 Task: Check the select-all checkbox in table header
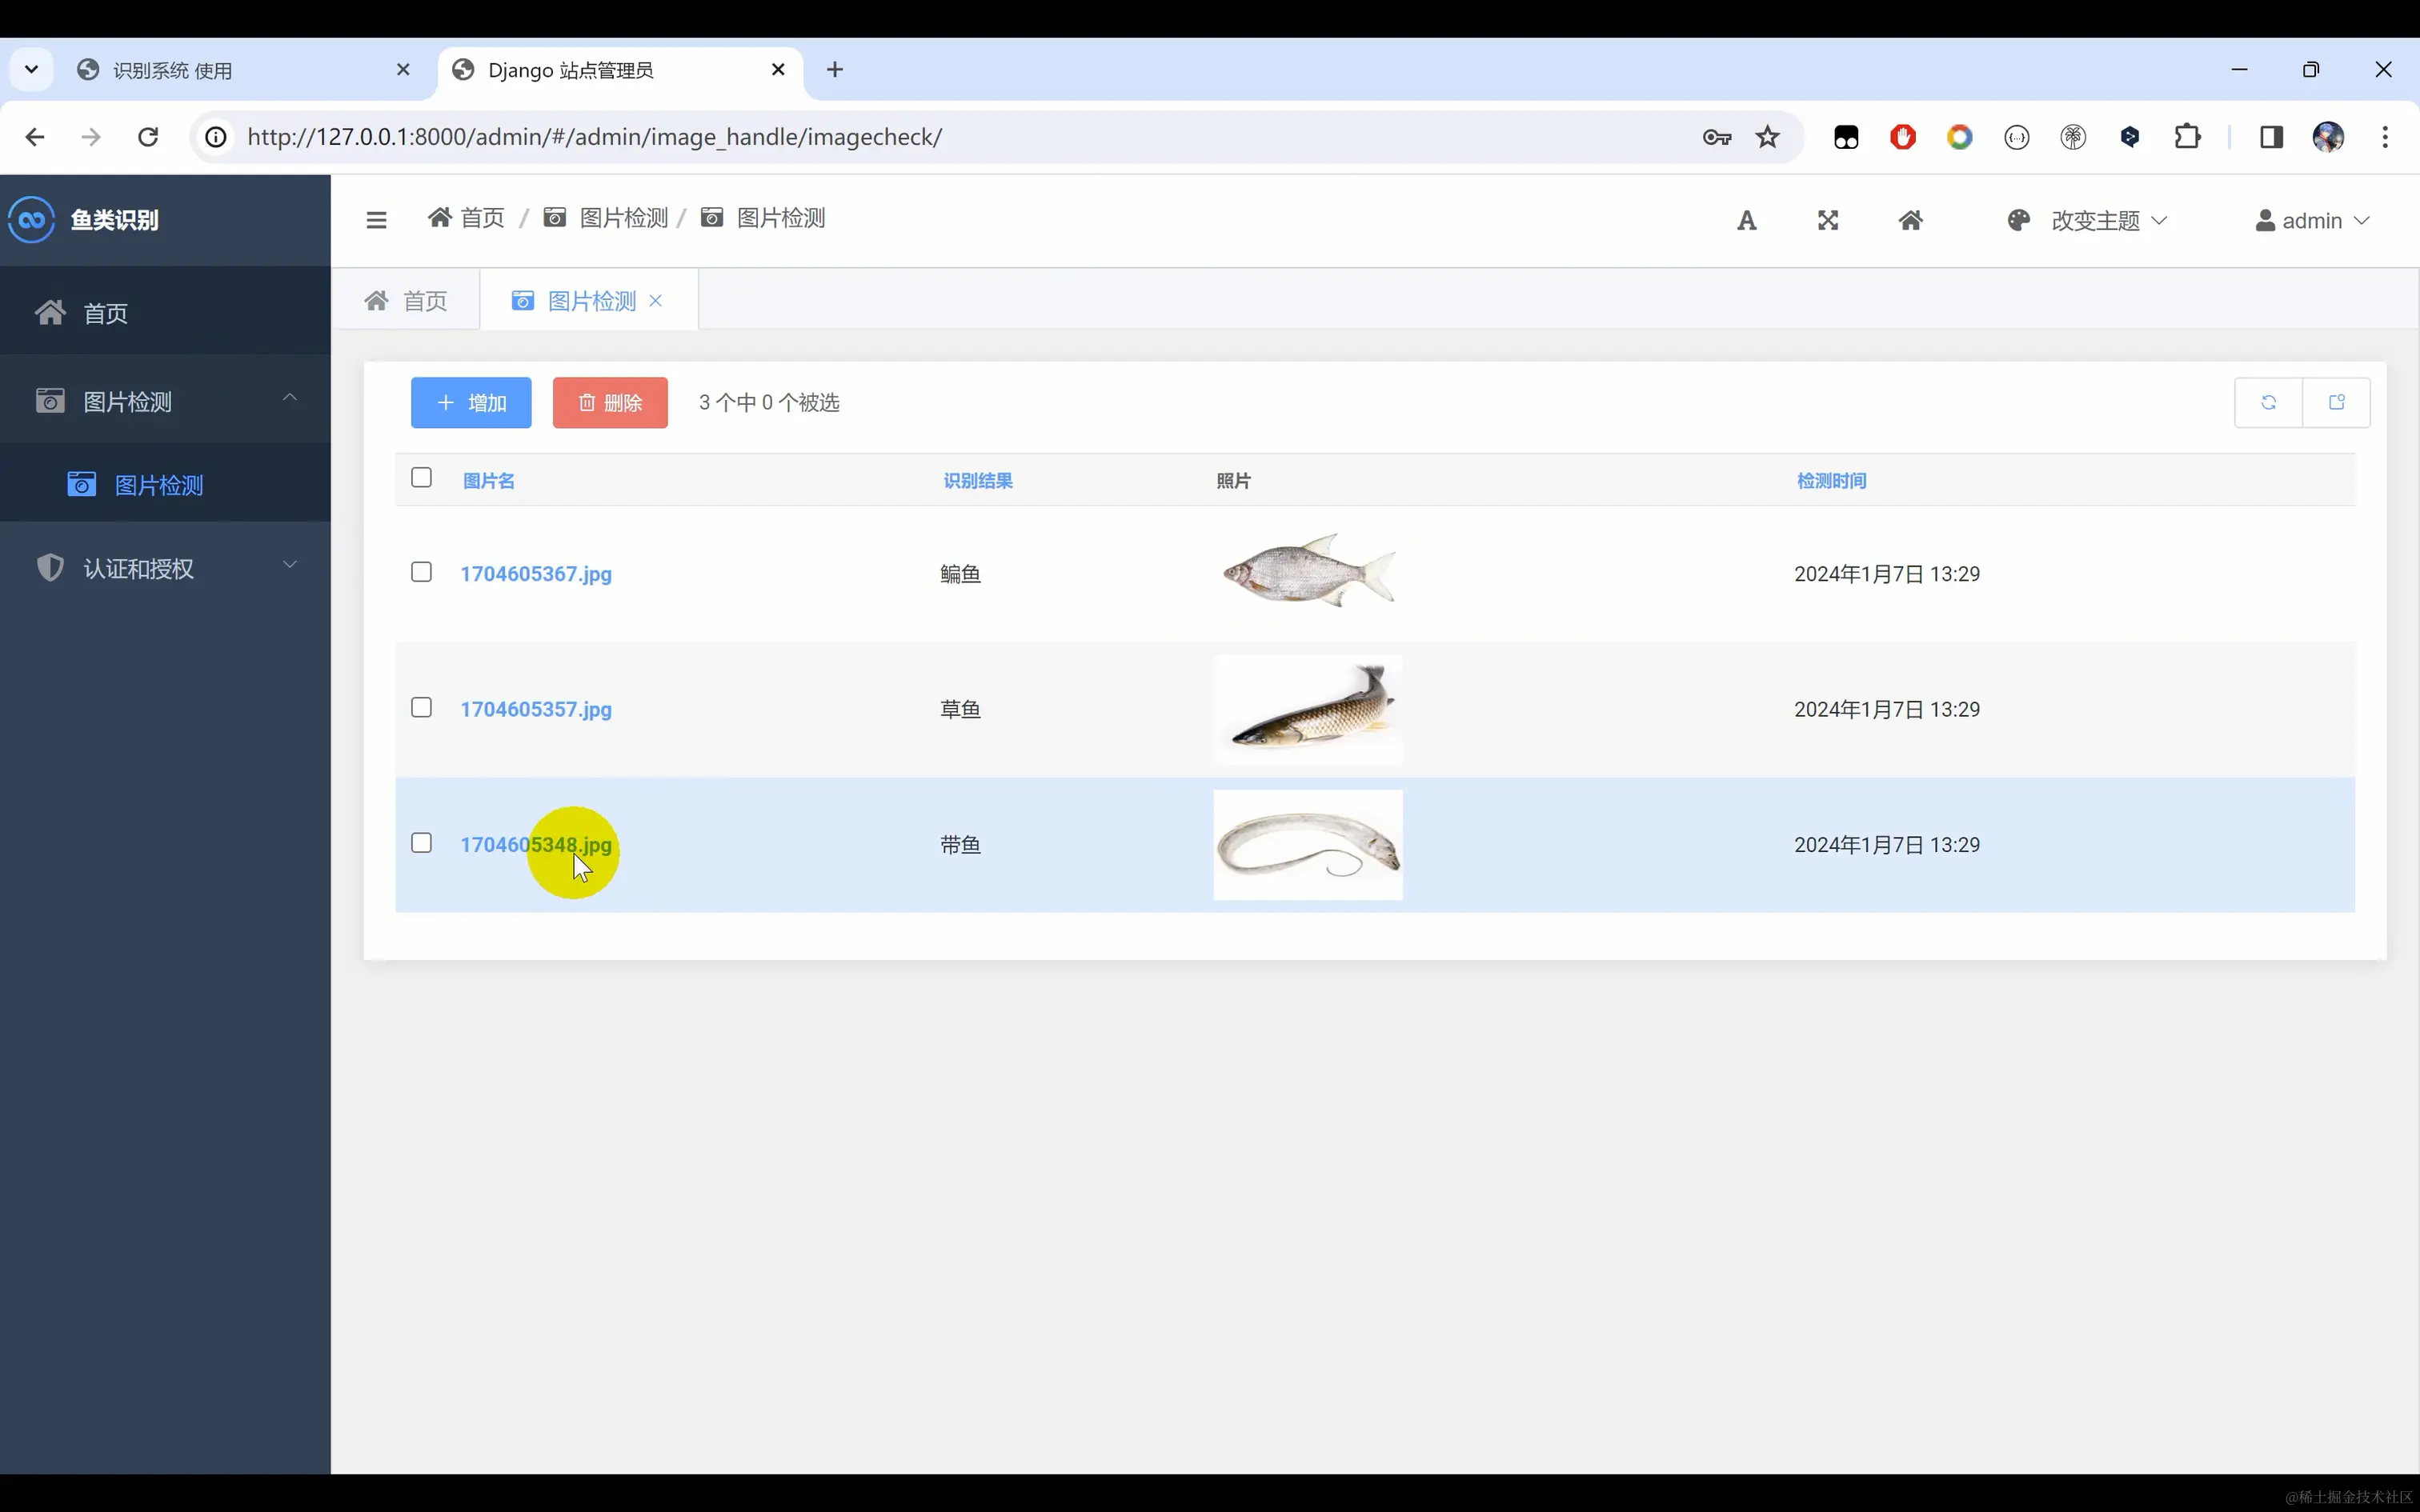click(x=421, y=478)
